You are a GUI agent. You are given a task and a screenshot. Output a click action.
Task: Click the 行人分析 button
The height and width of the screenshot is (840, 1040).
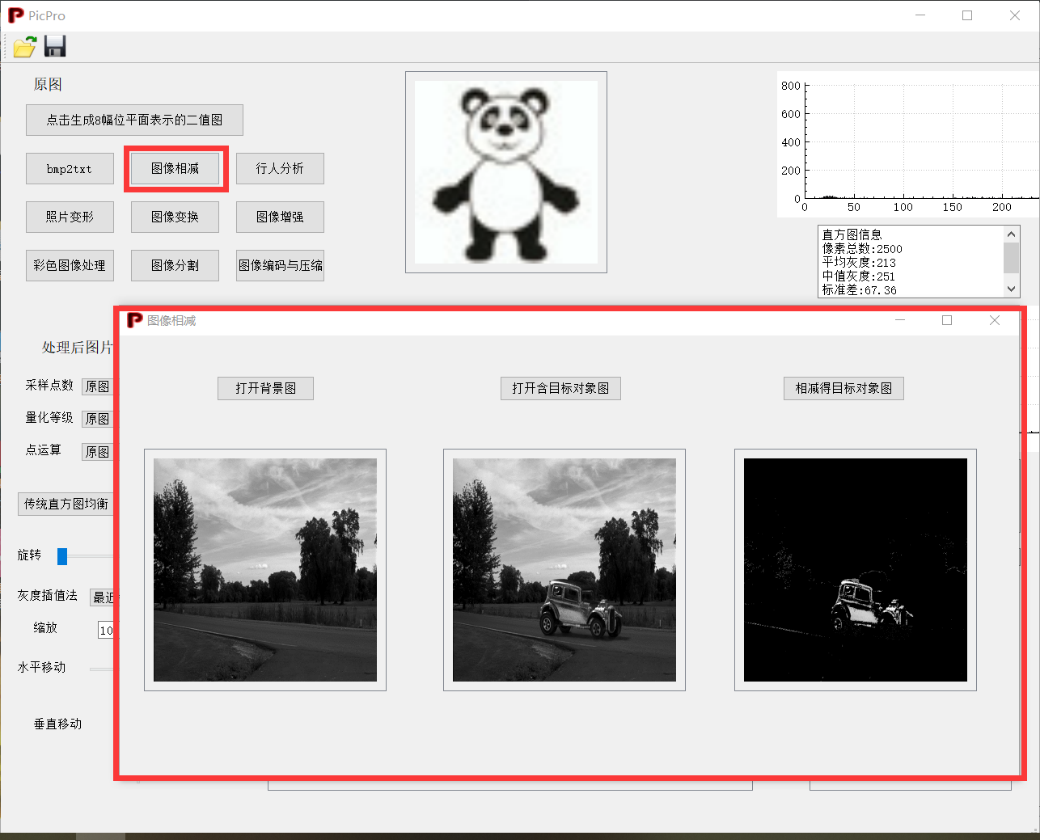[x=280, y=169]
